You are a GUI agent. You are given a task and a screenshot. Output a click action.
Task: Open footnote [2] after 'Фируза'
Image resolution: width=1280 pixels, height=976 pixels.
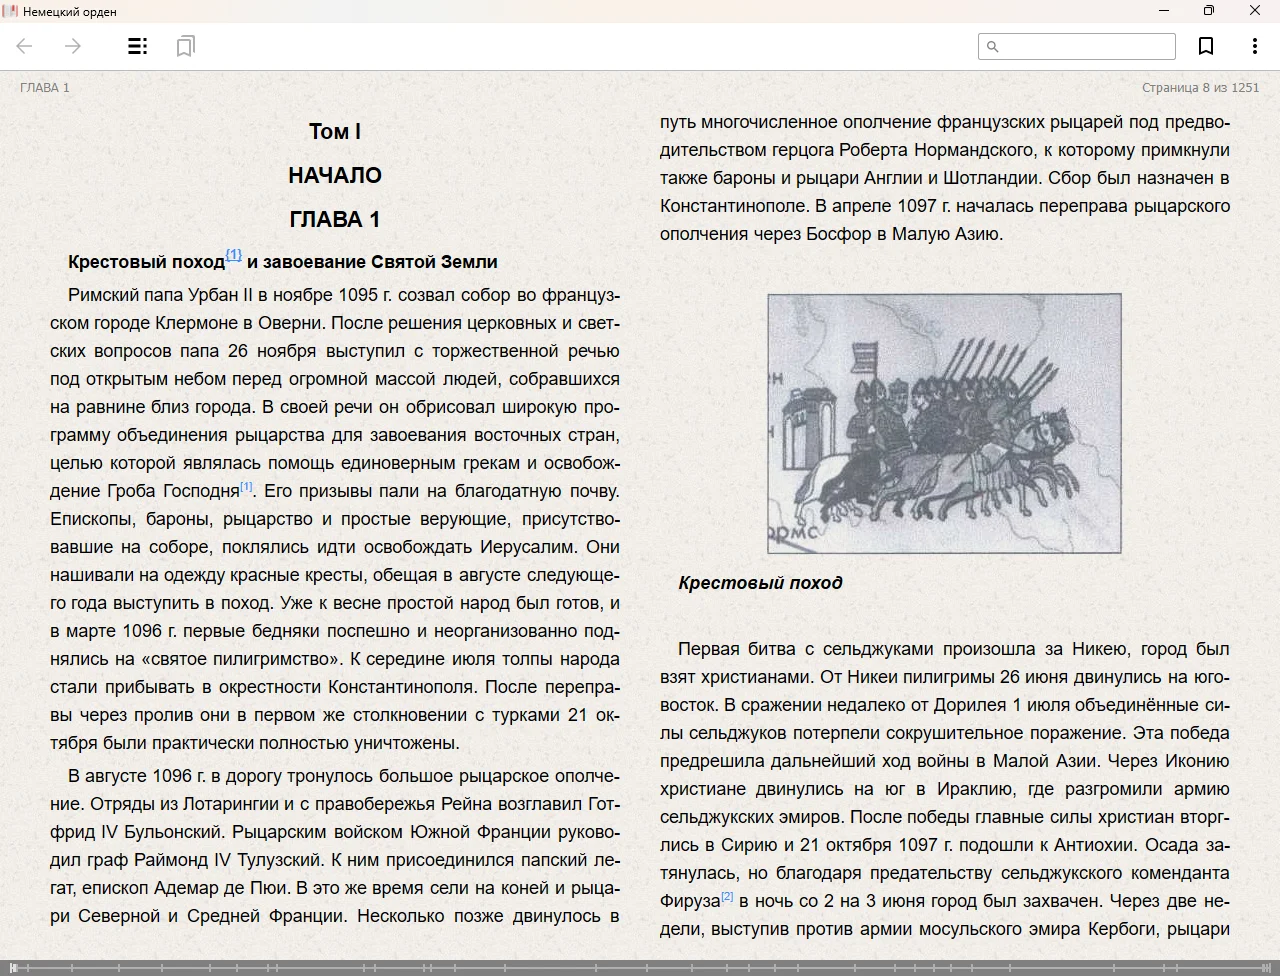pos(727,896)
